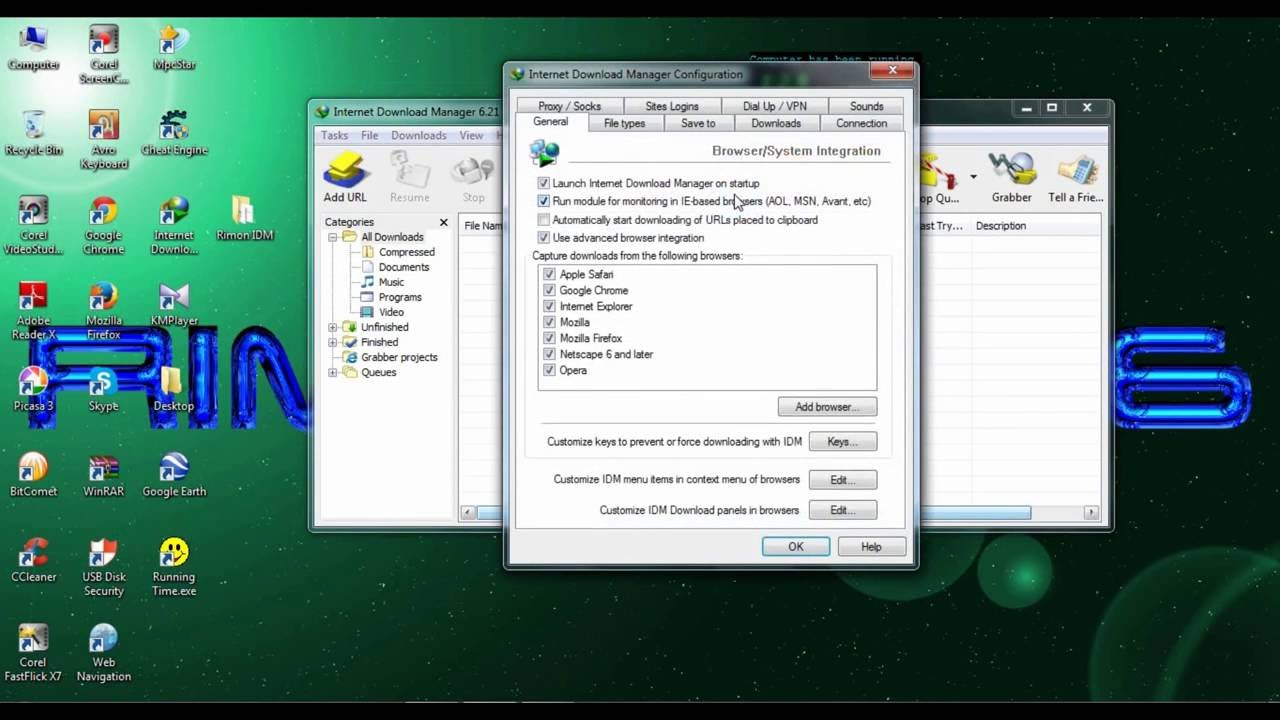
Task: Open the Computer desktop icon
Action: pyautogui.click(x=33, y=47)
